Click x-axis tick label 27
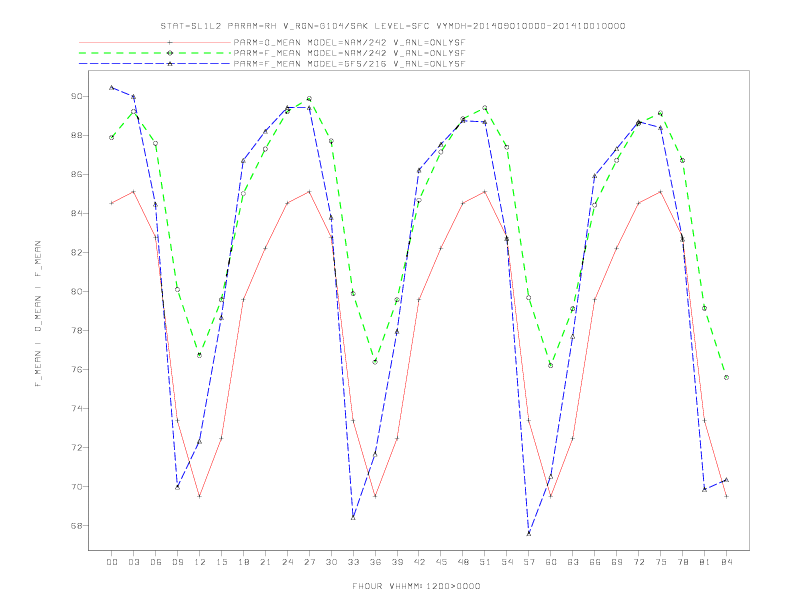Screen dimensions: 792x612 tap(309, 562)
